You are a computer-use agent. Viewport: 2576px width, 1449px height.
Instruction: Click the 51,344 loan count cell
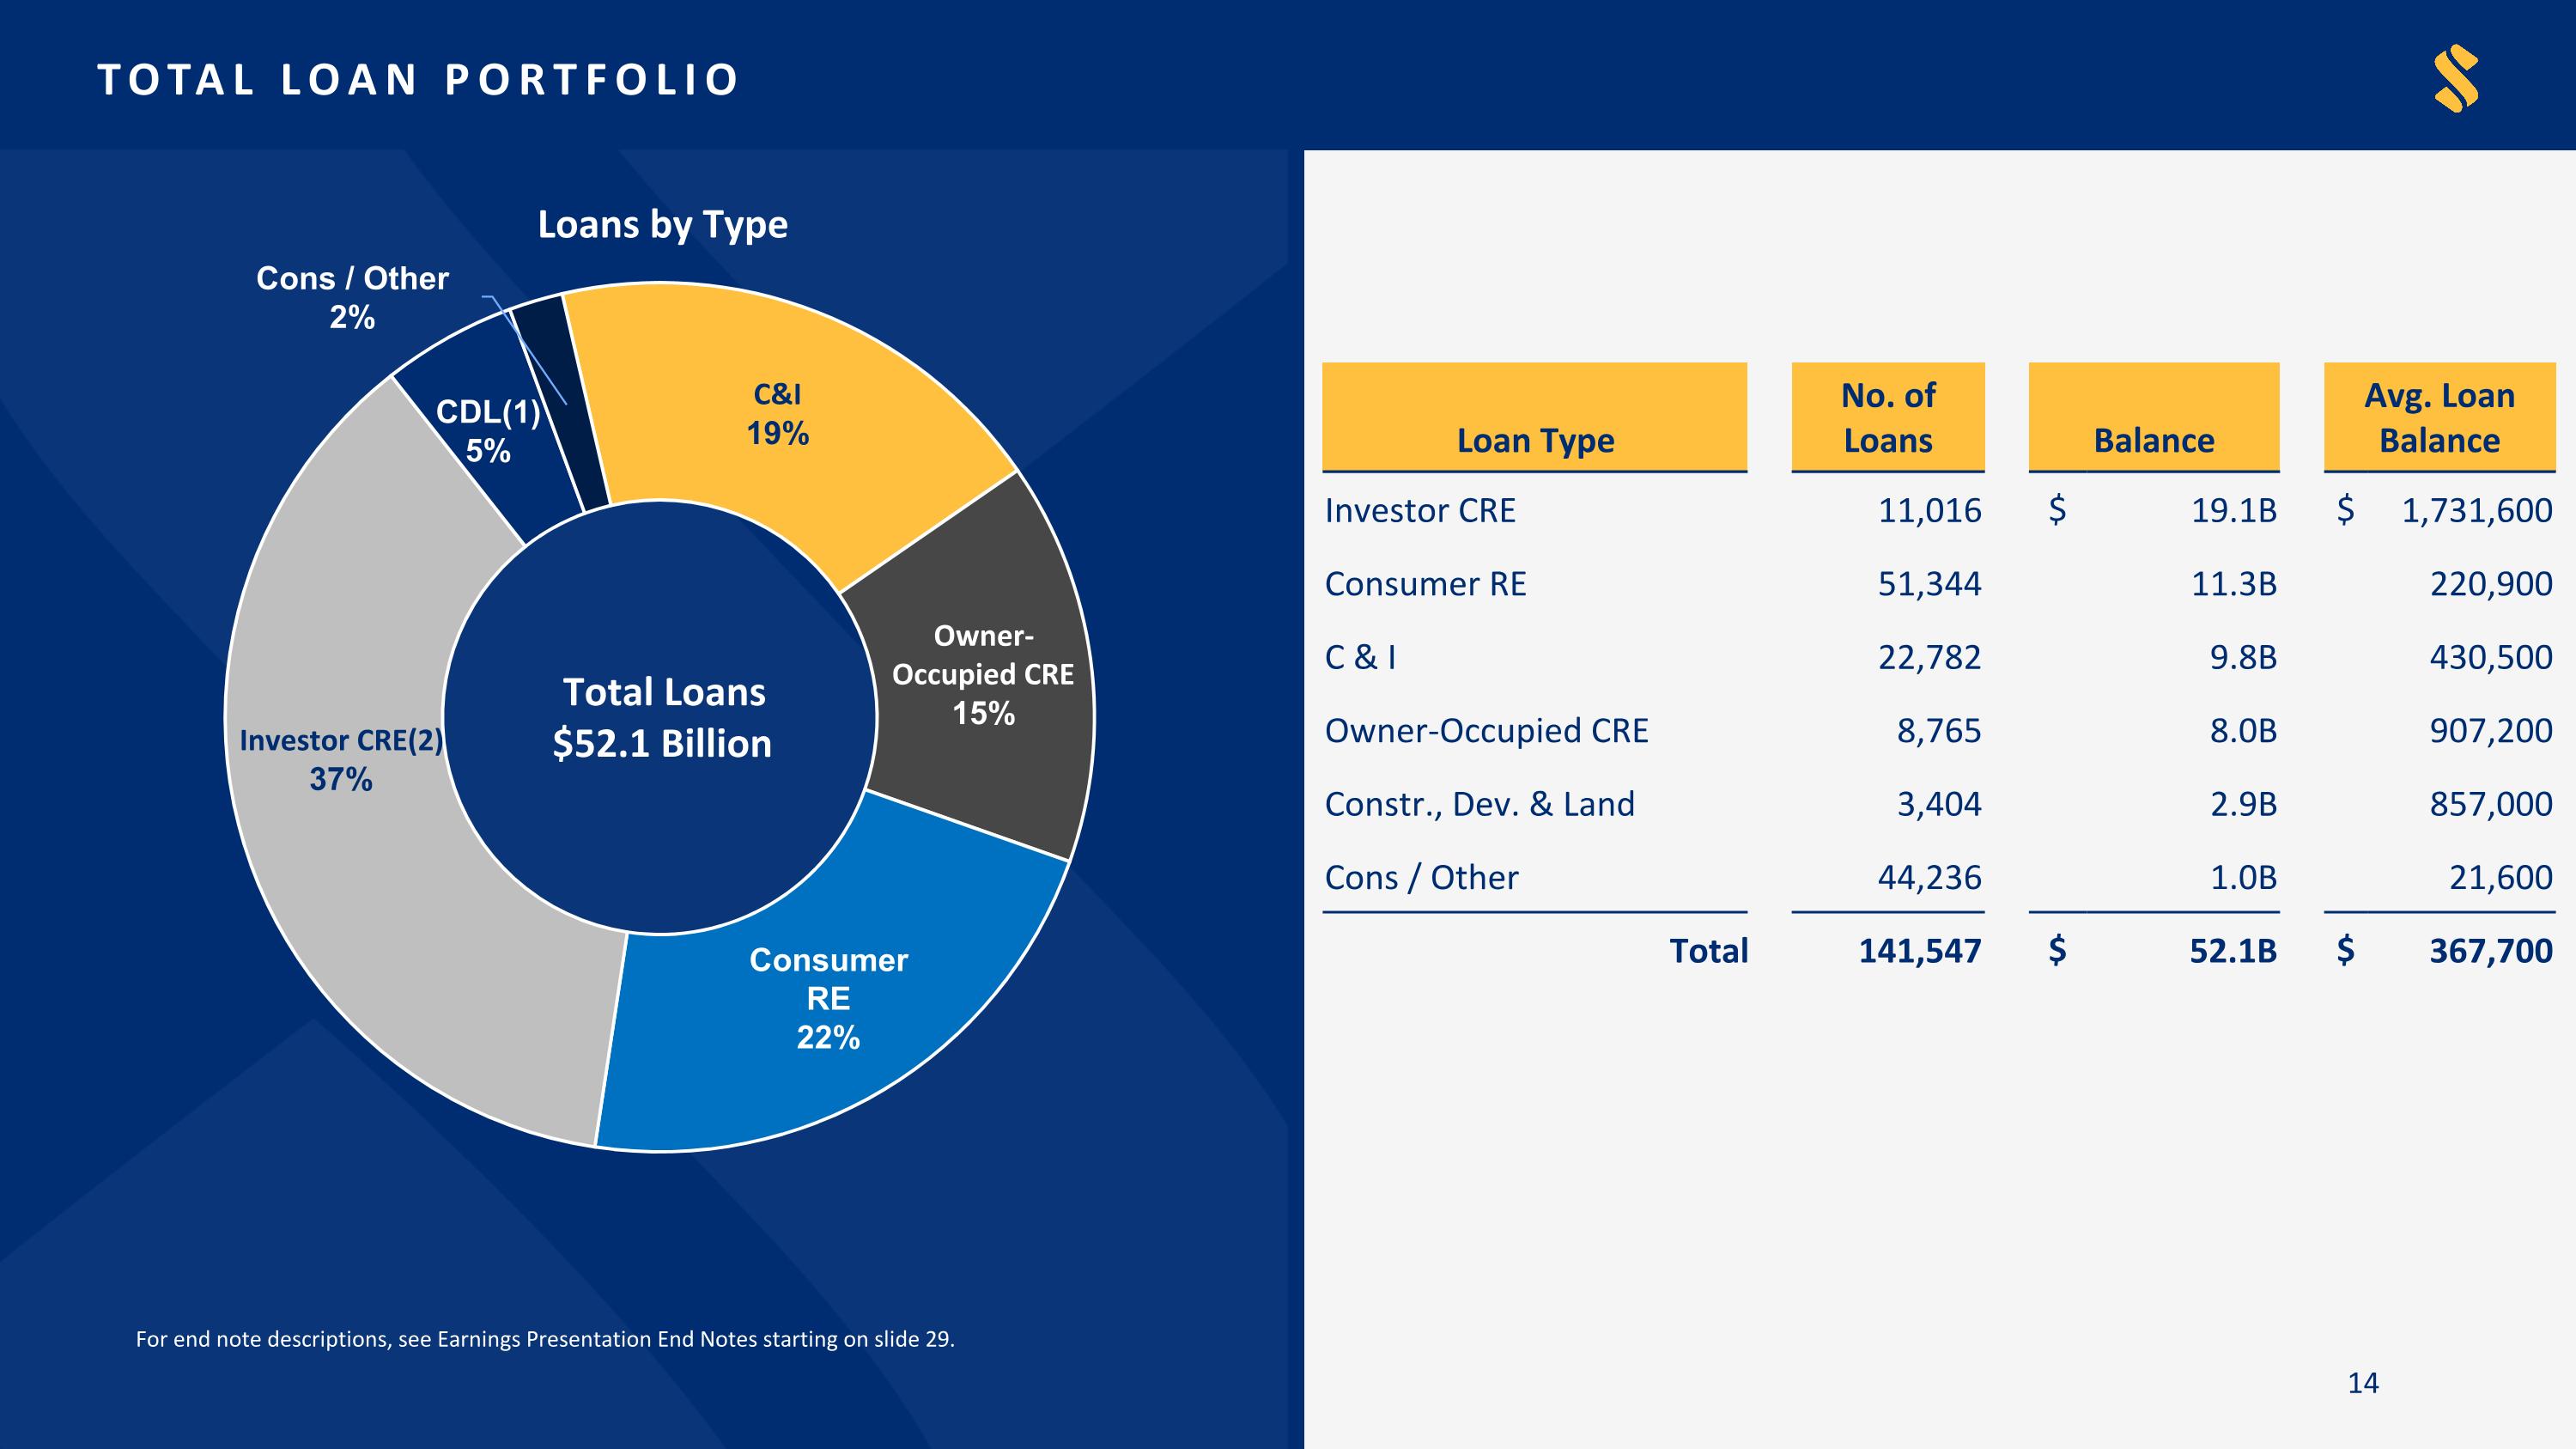click(1929, 584)
